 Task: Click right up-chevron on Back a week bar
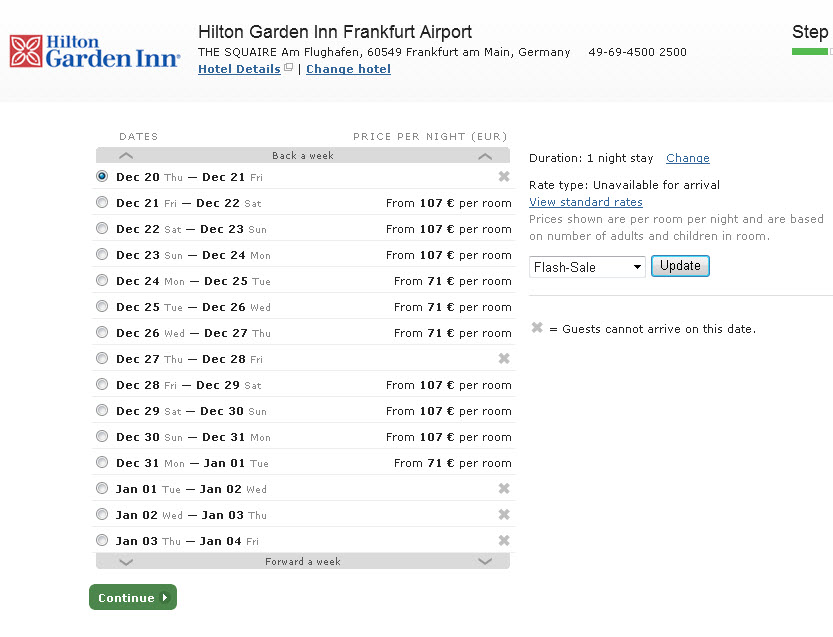coord(485,156)
